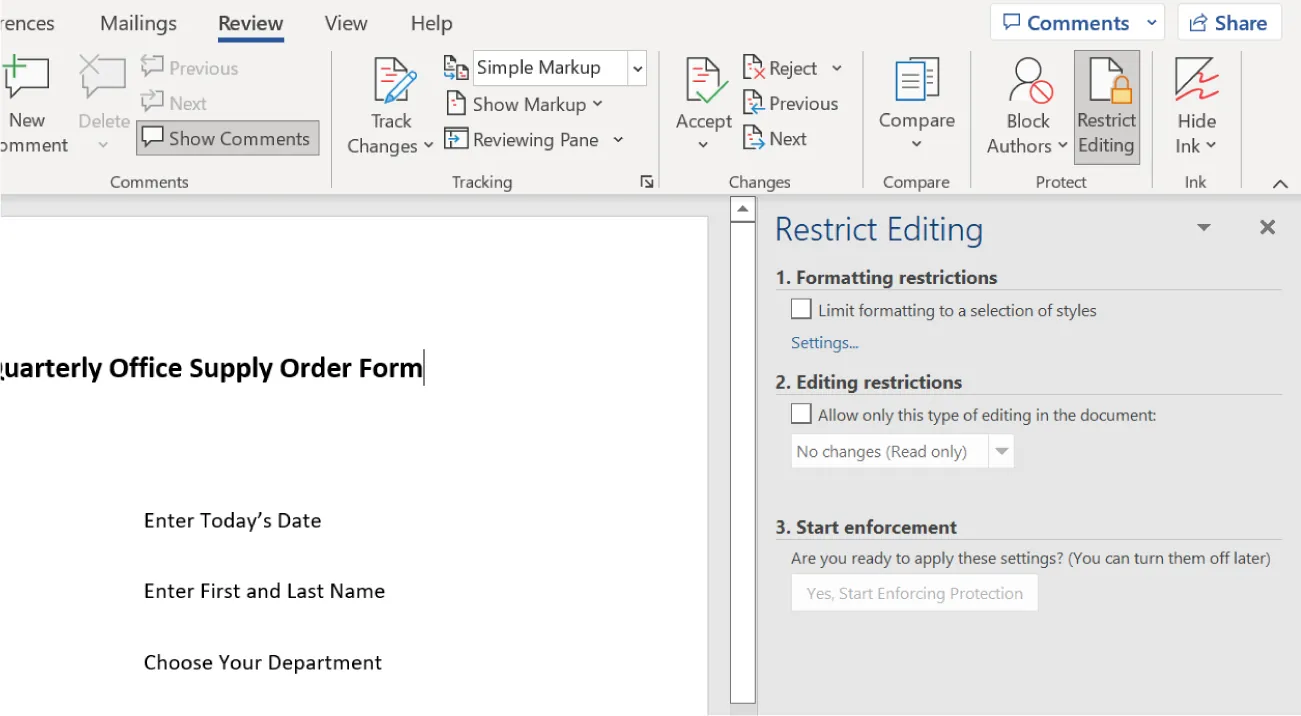Open the Simple Markup dropdown

(x=637, y=67)
